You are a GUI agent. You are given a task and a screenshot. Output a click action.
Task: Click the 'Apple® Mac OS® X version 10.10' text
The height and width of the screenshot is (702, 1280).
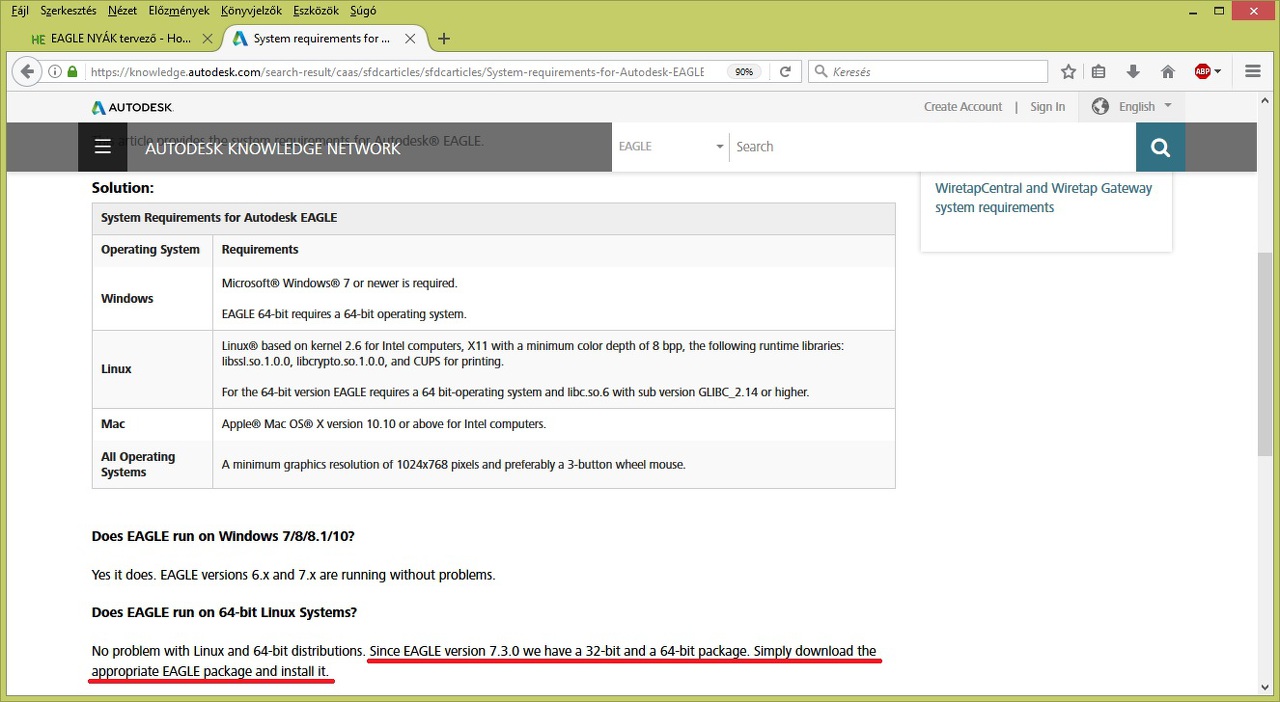384,424
